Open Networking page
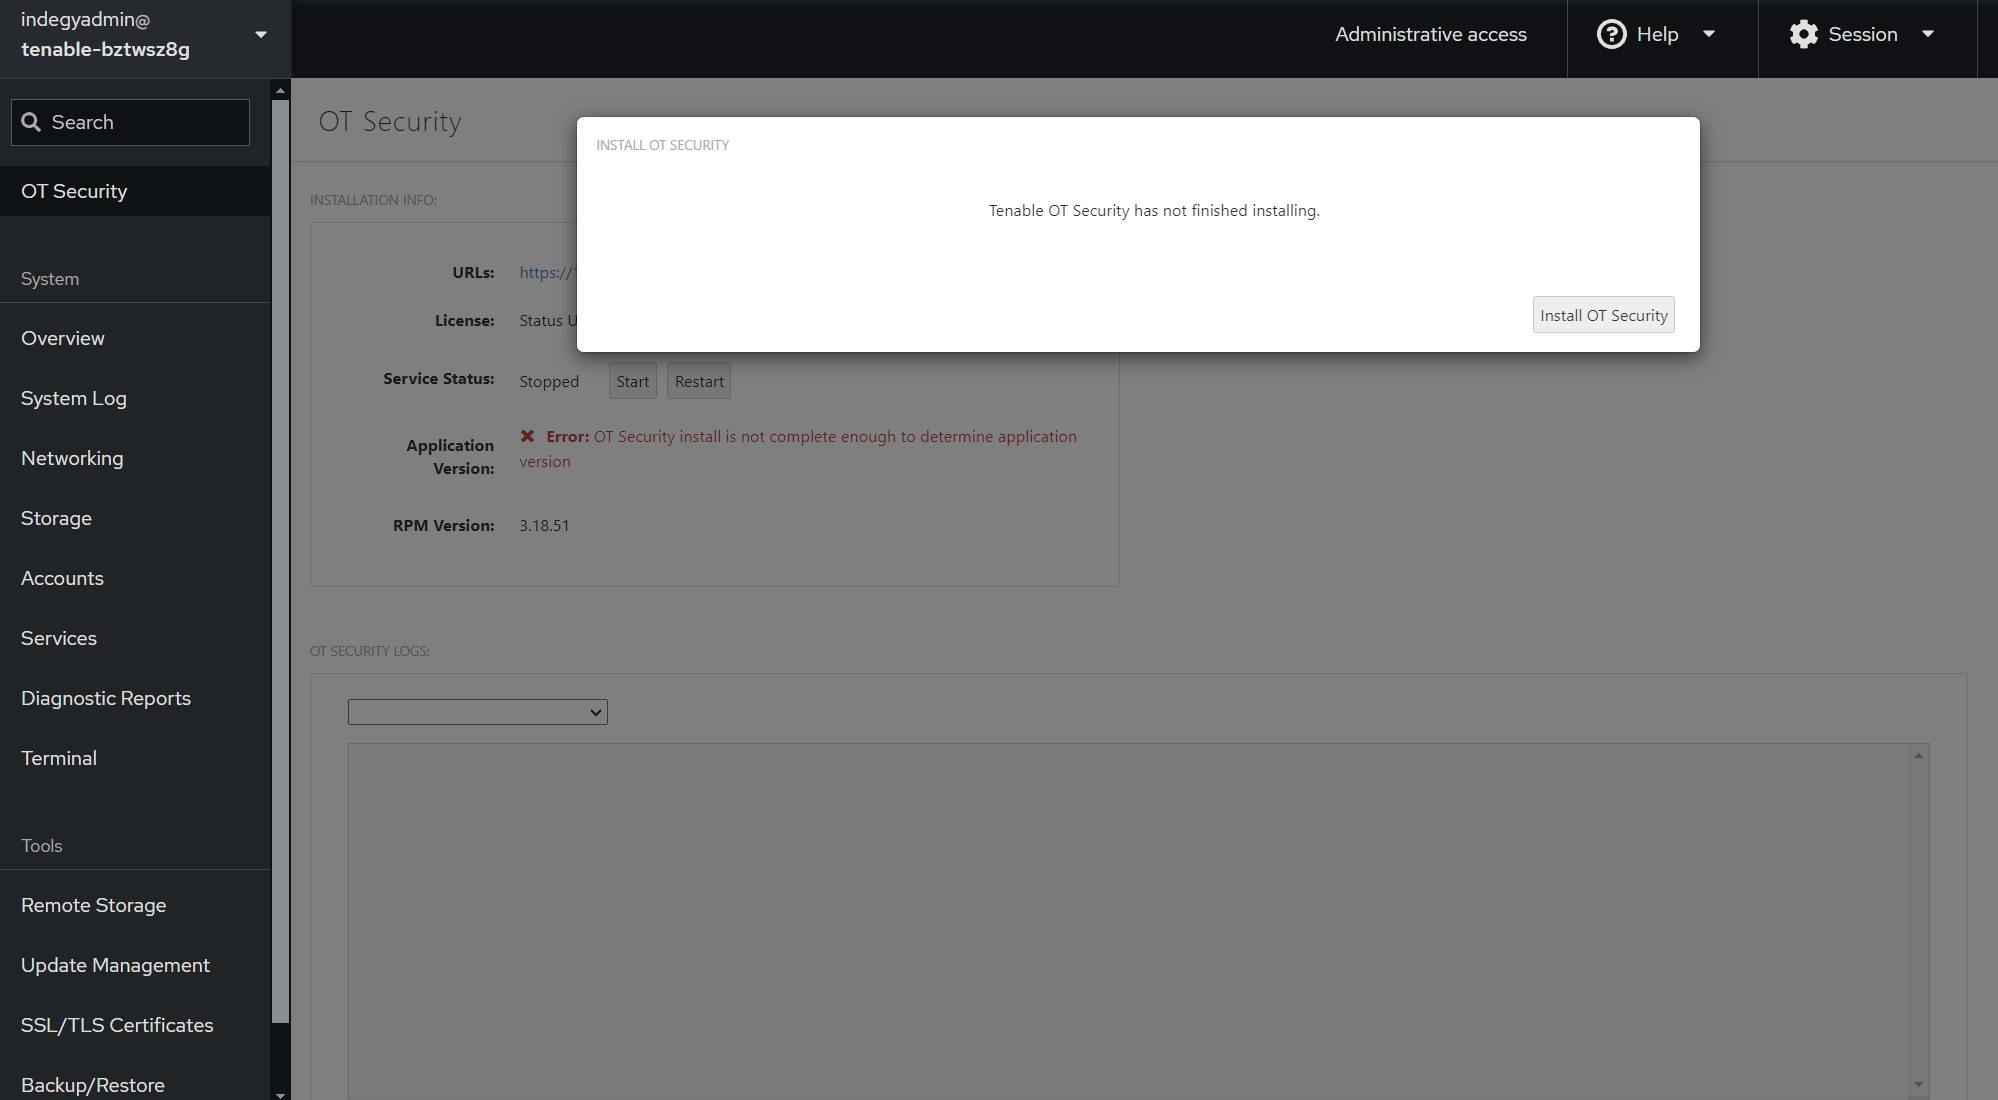The height and width of the screenshot is (1100, 1998). pos(135,458)
